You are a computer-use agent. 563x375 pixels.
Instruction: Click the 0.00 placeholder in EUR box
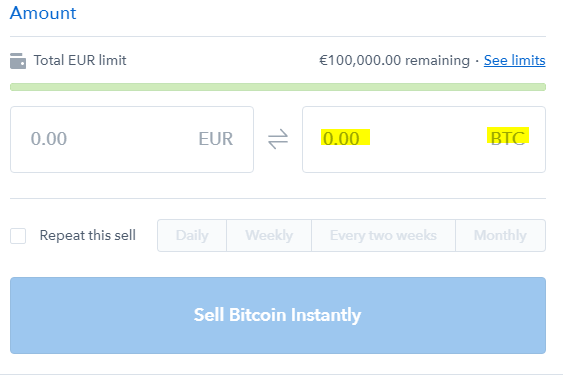(x=49, y=139)
